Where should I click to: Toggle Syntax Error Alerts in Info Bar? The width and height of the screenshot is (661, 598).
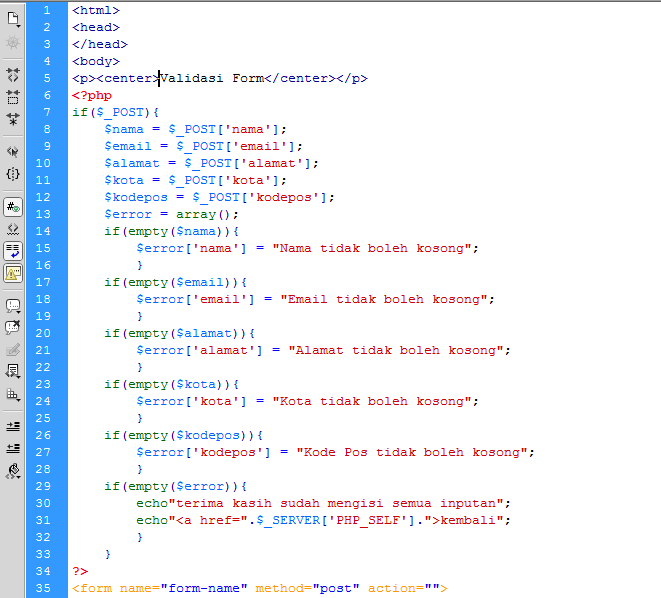[13, 274]
